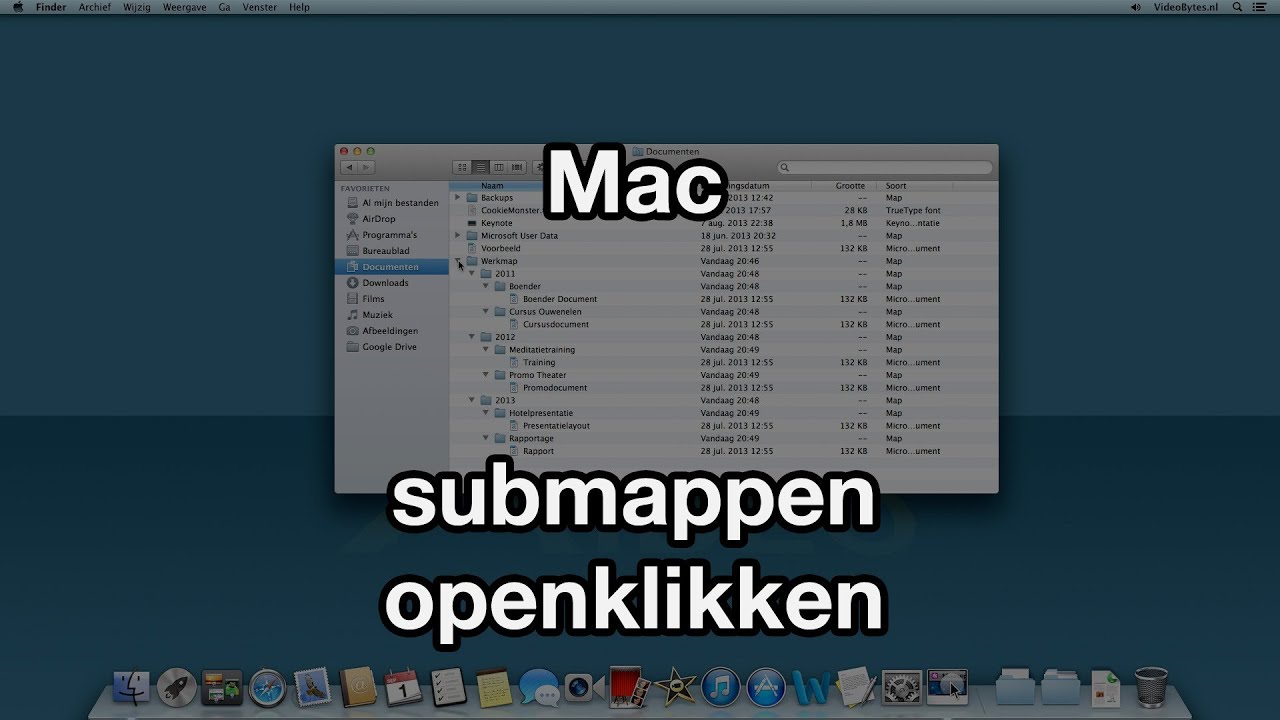Click the Finder search field
This screenshot has width=1280, height=720.
tap(885, 167)
